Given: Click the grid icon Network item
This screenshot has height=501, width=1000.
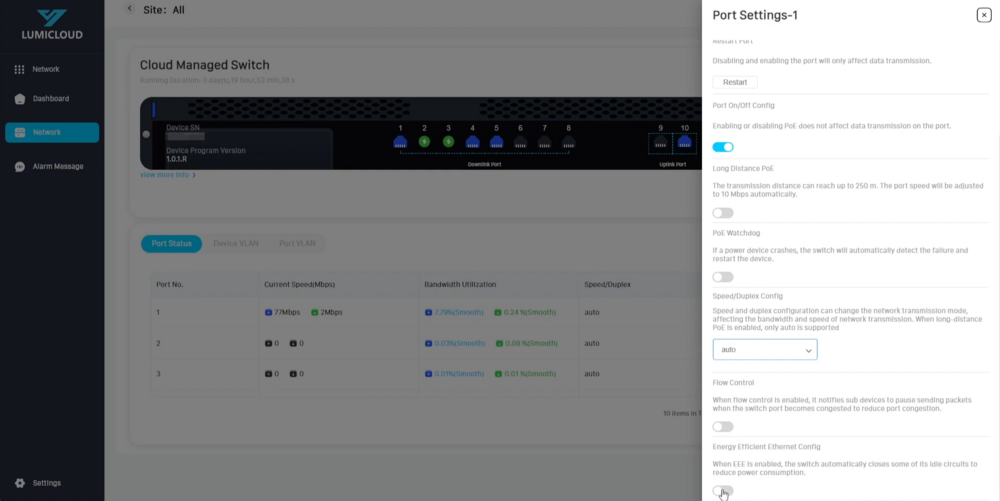Looking at the screenshot, I should (46, 69).
